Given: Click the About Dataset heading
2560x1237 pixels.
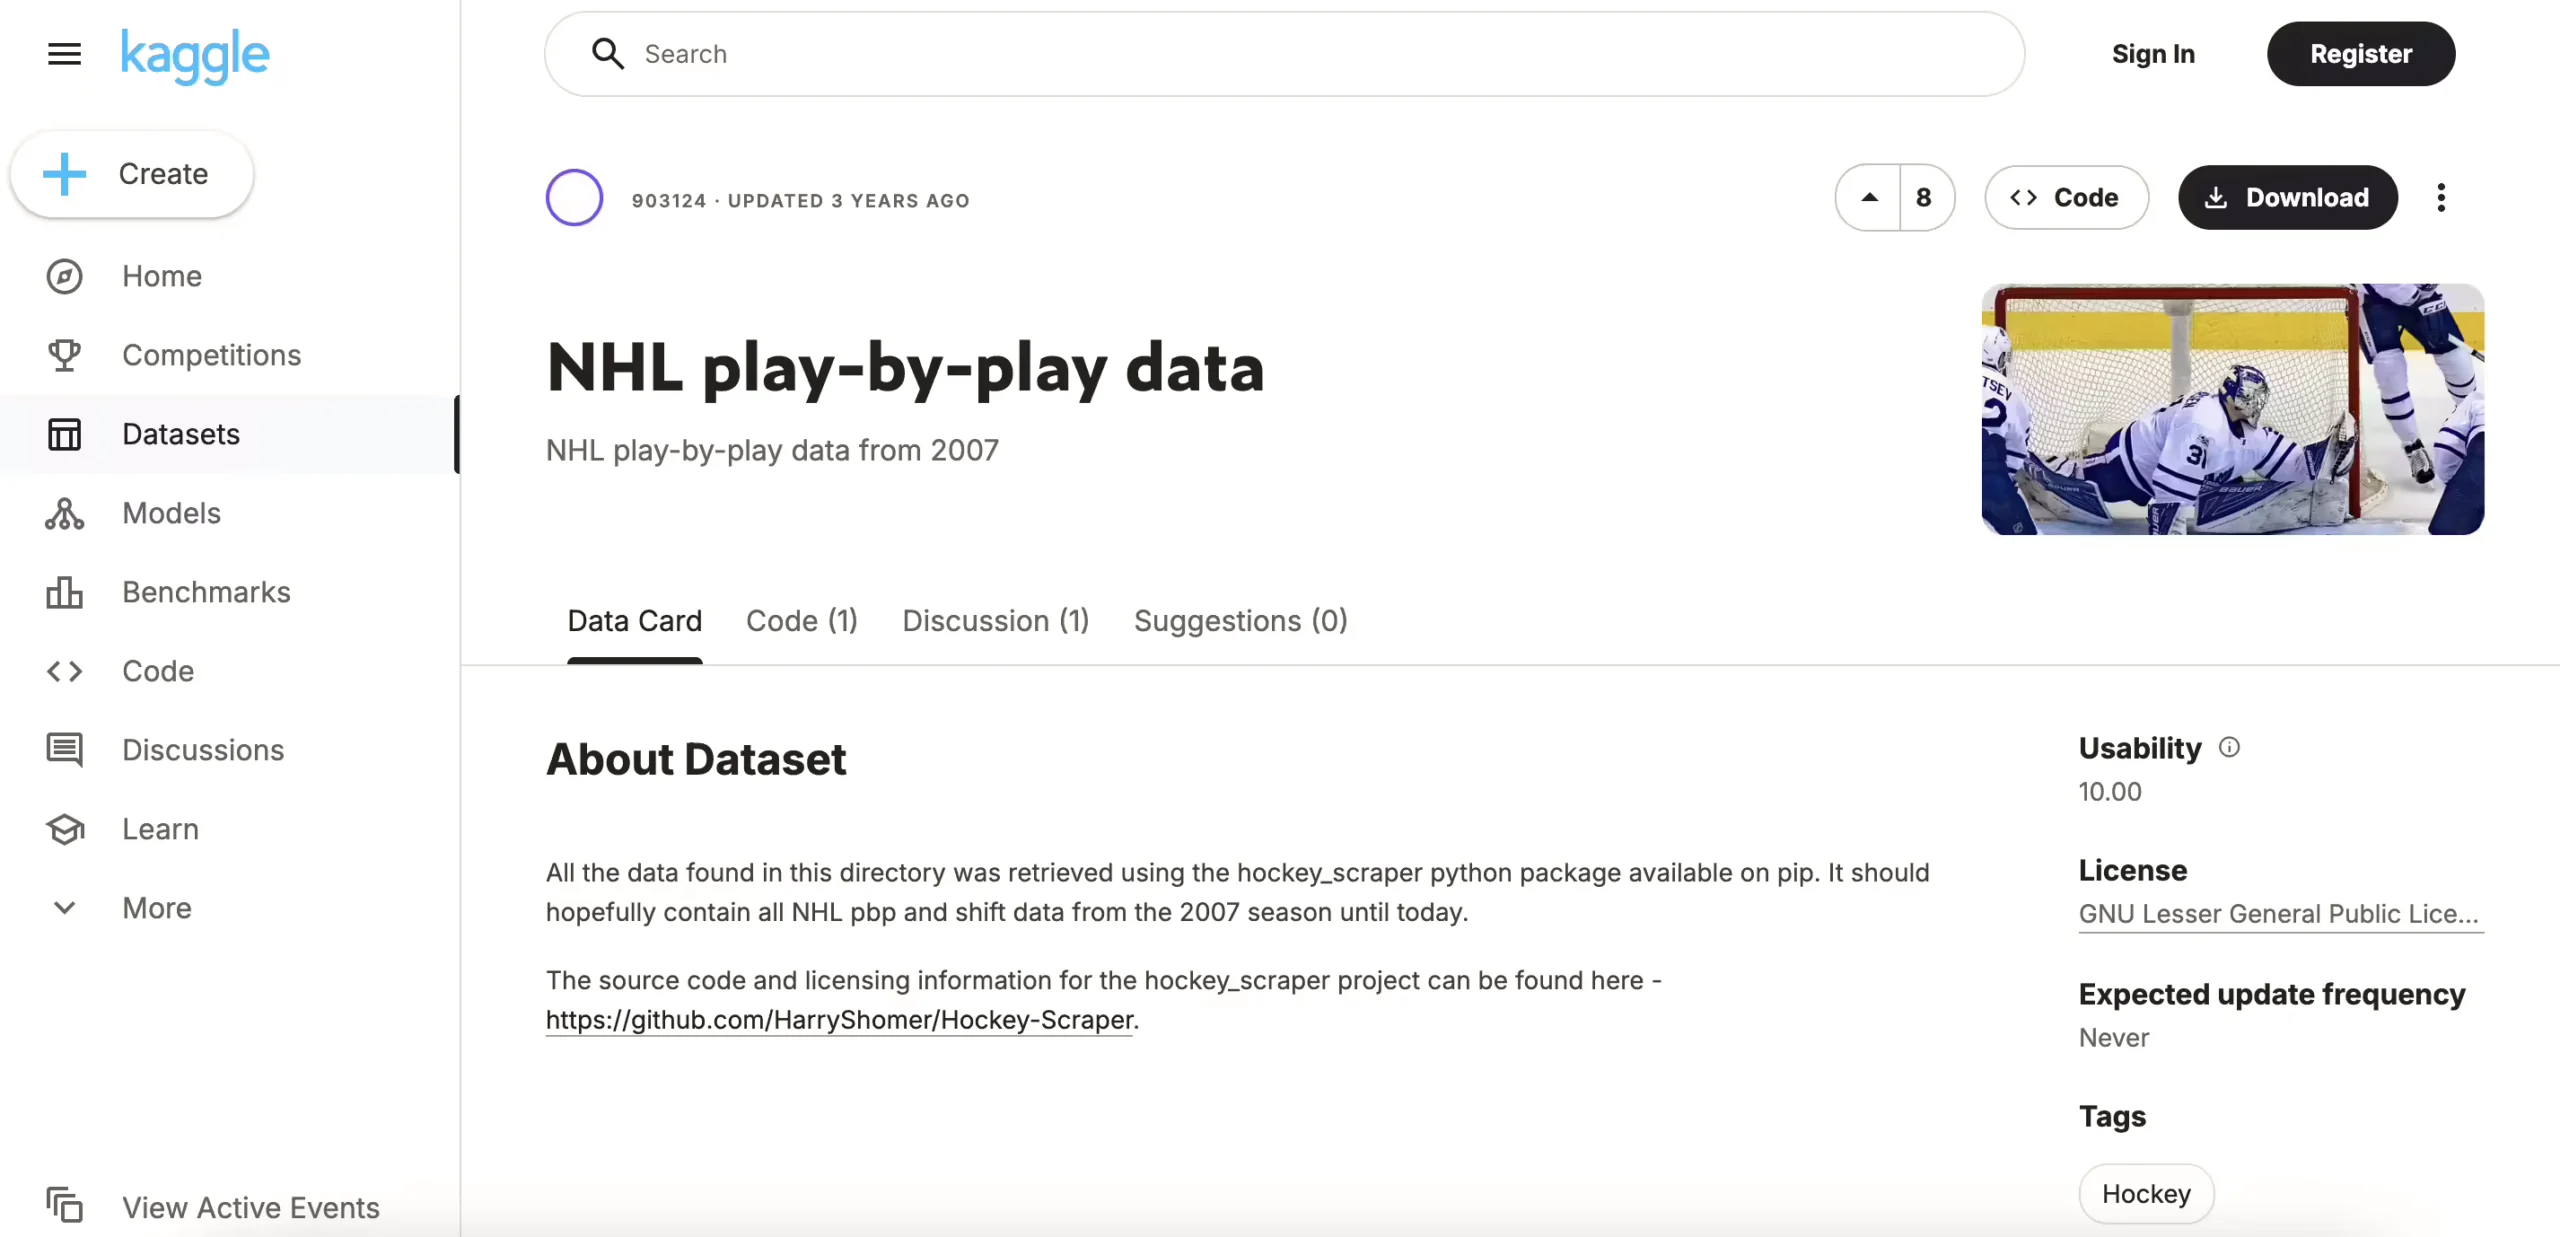Looking at the screenshot, I should [x=696, y=760].
